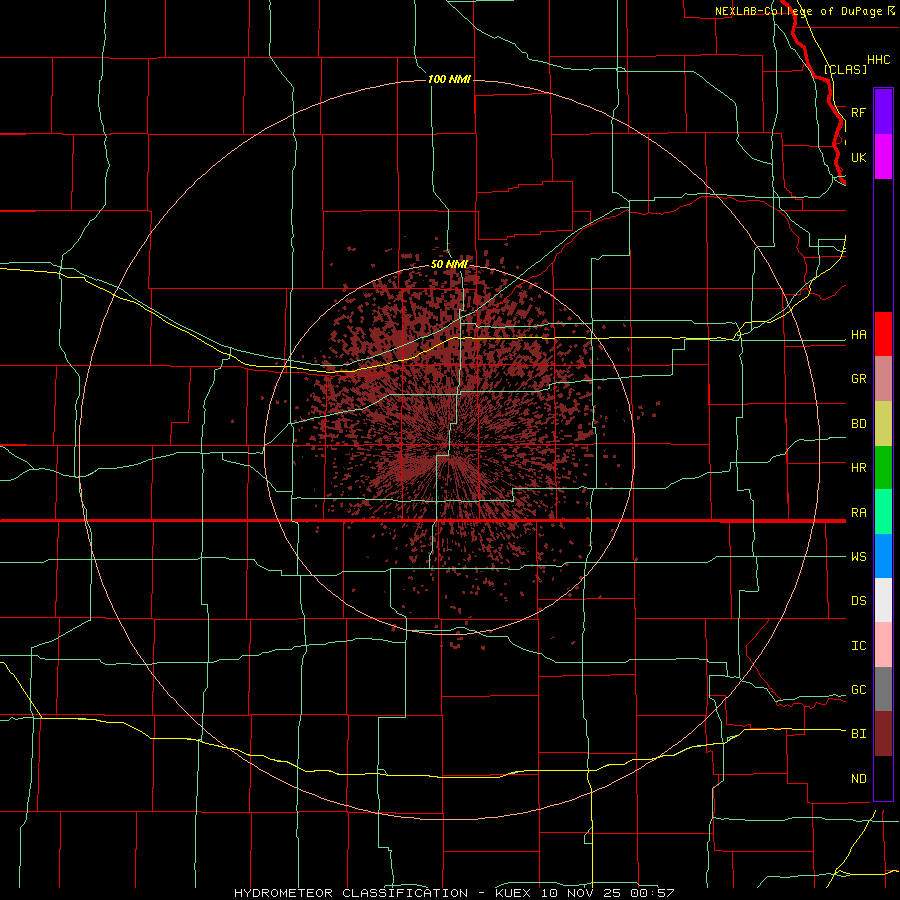Click the DS legend label
The image size is (900, 900).
point(859,601)
